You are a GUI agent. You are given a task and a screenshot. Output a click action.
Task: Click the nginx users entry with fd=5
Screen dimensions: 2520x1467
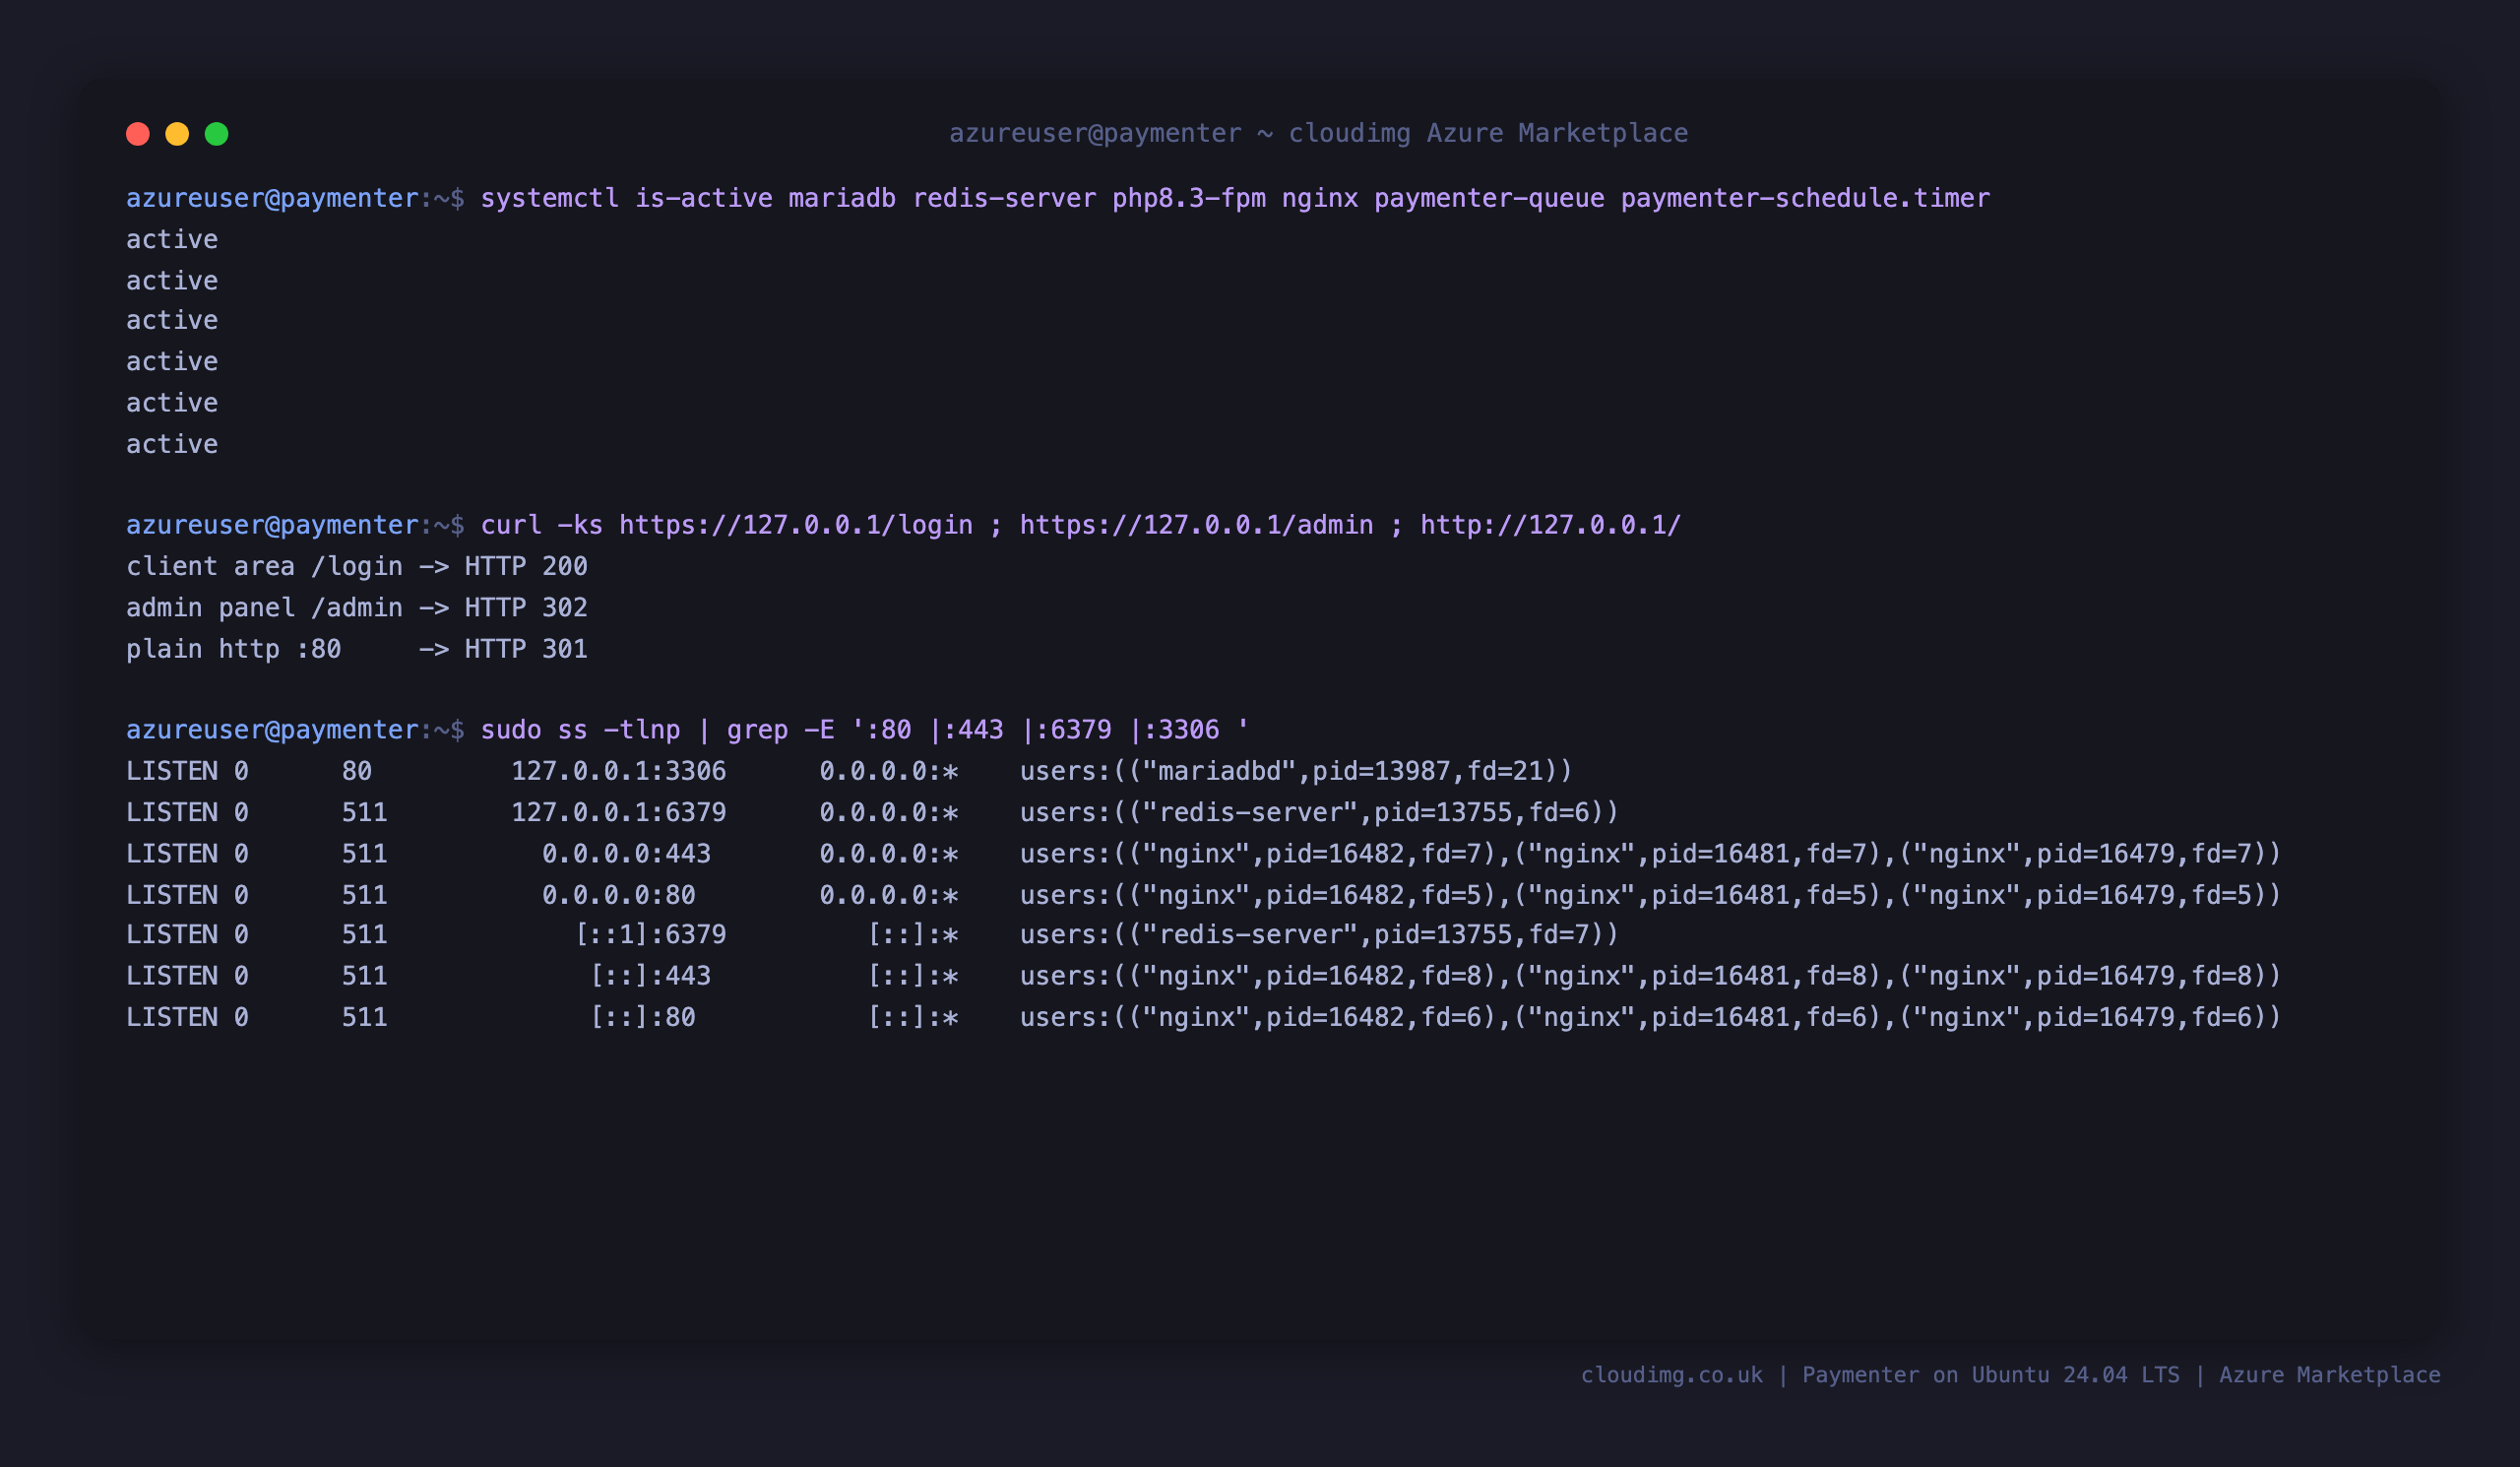(1650, 895)
